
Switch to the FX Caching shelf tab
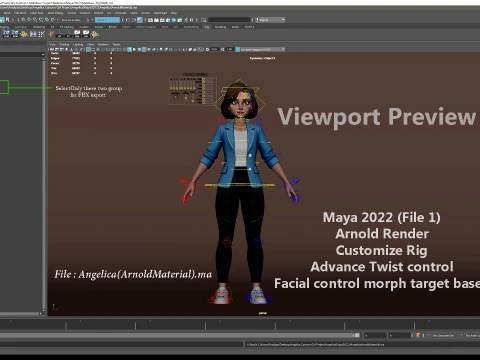(67, 27)
